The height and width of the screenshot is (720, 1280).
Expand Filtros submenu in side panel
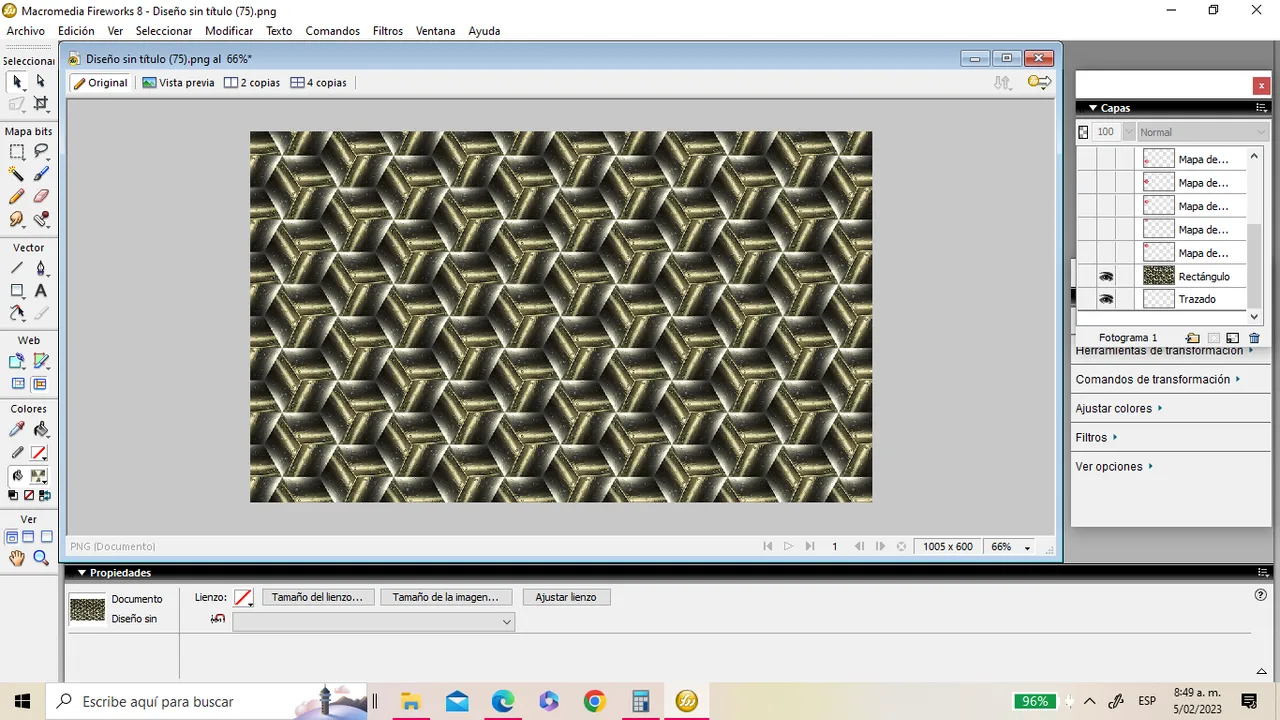1097,437
